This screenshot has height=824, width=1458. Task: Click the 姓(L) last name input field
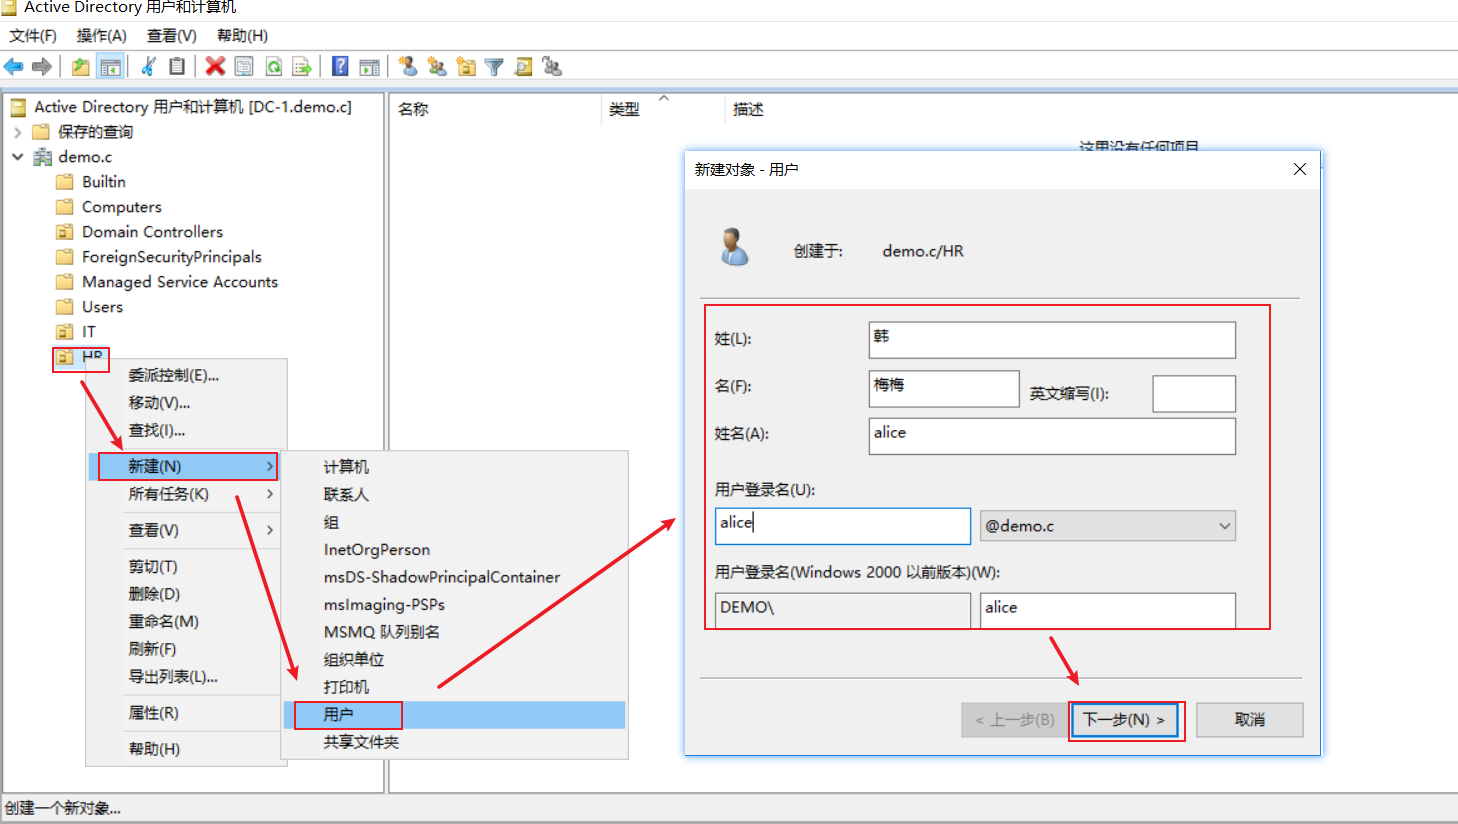pos(1051,340)
